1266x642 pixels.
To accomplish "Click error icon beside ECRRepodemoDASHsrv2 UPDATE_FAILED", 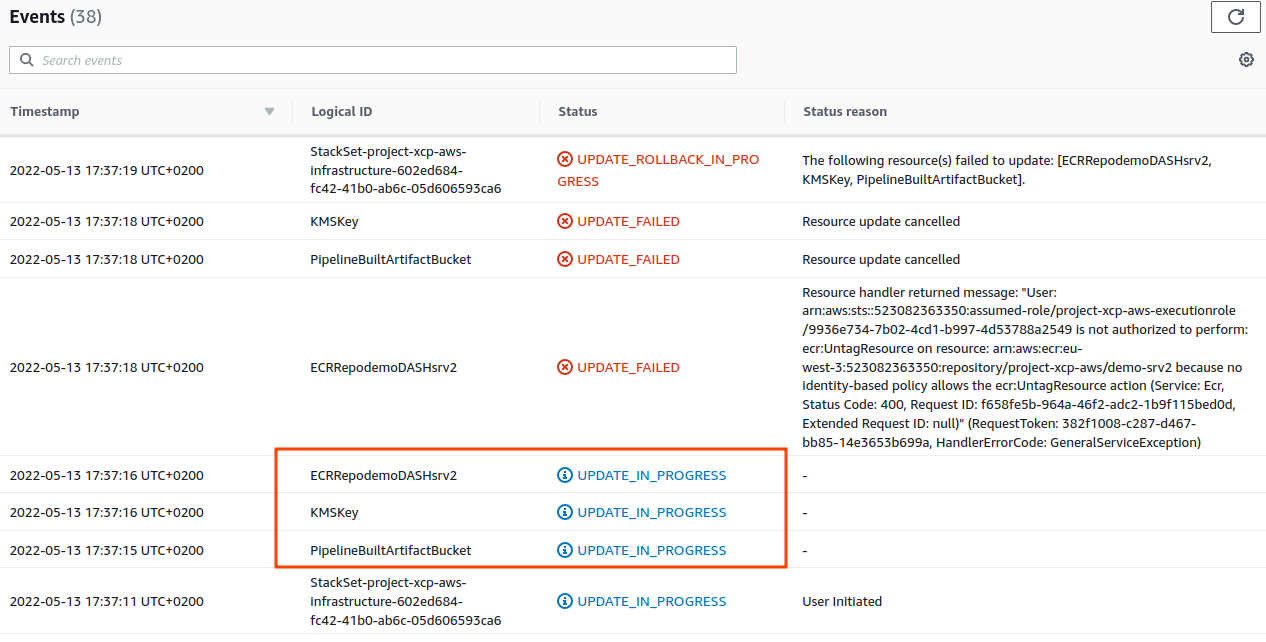I will pos(565,367).
